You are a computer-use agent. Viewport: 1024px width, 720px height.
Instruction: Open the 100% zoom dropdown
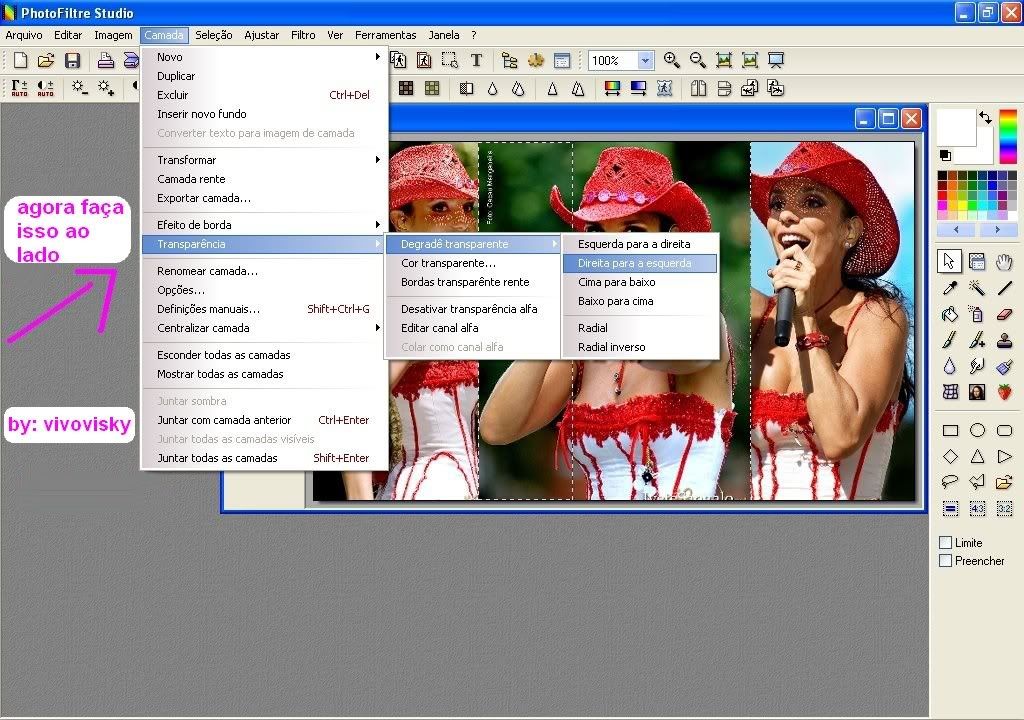point(645,61)
